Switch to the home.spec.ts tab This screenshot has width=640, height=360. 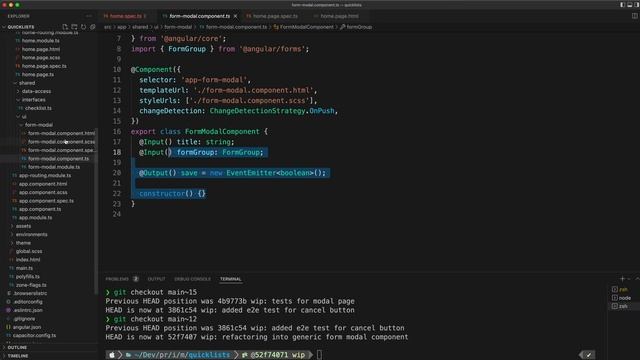125,16
